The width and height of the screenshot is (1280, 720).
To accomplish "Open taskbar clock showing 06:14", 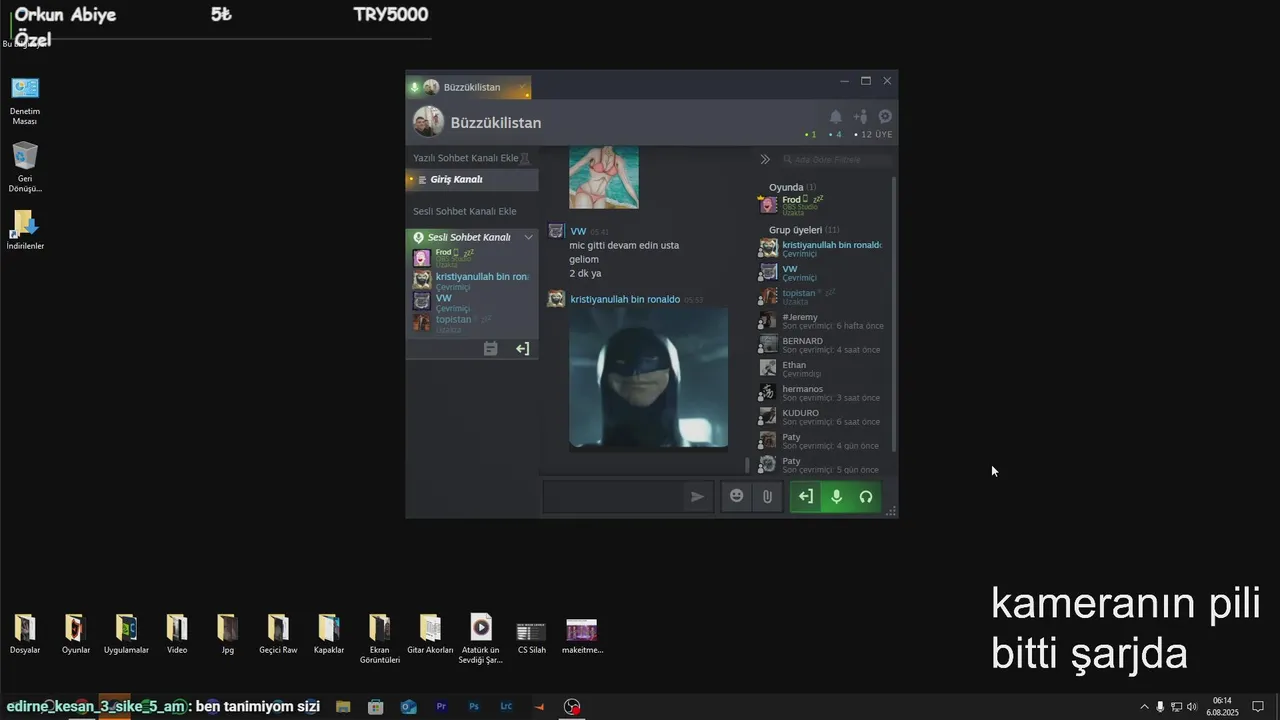I will point(1222,707).
